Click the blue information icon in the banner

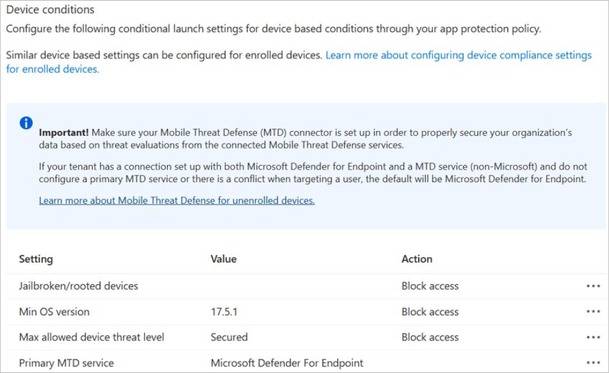click(26, 123)
